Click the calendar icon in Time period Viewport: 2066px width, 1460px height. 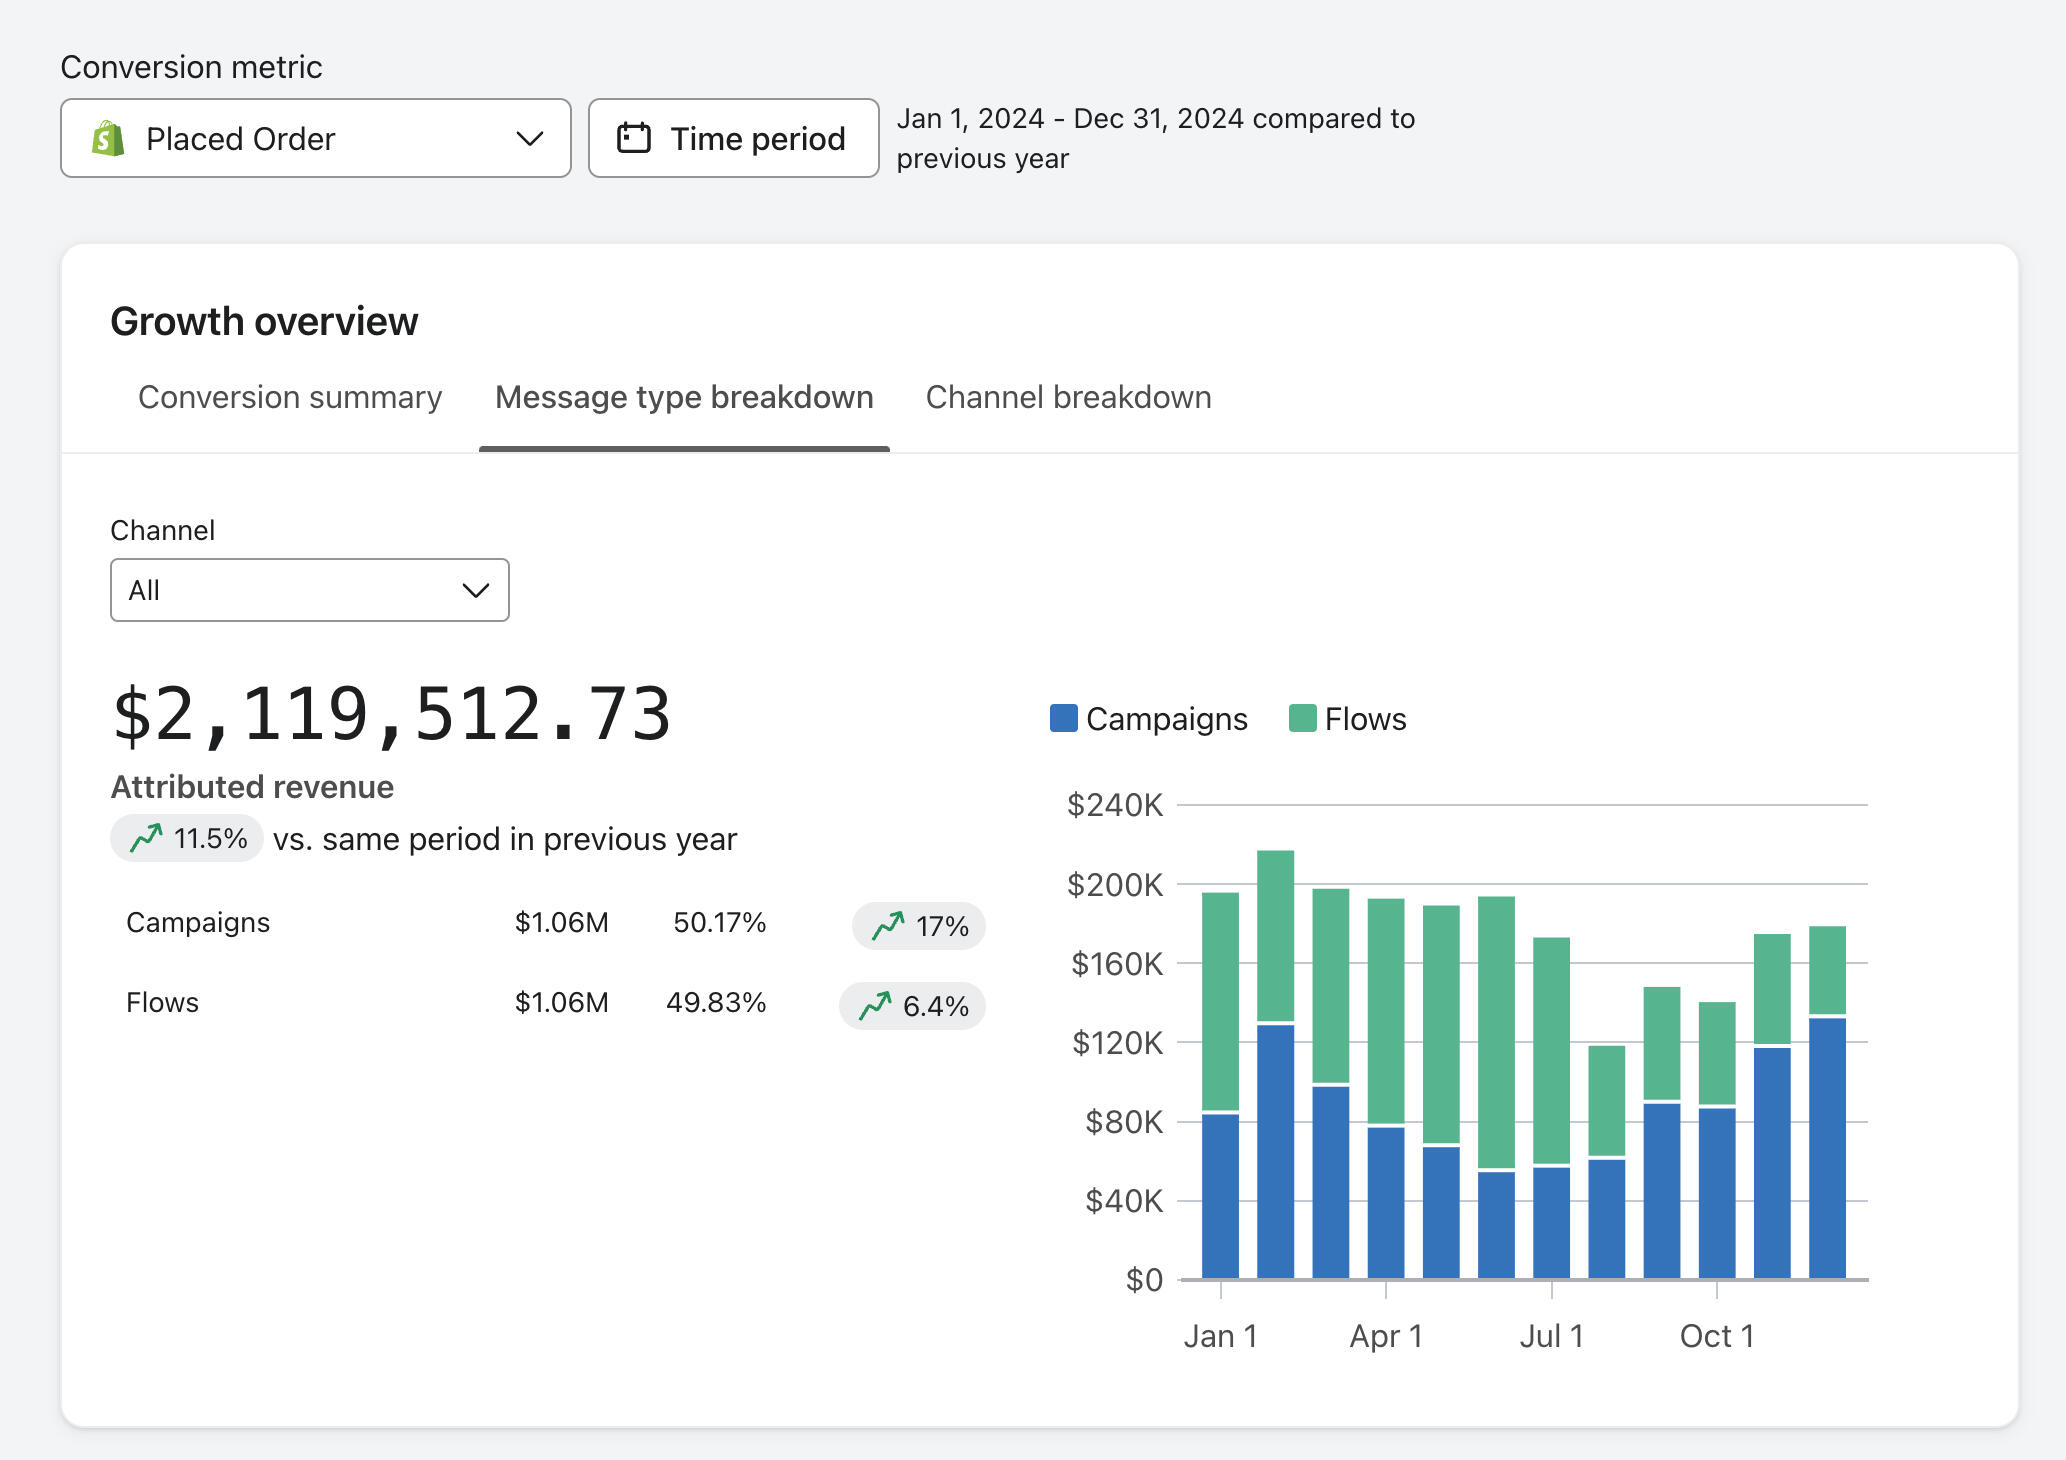(634, 138)
